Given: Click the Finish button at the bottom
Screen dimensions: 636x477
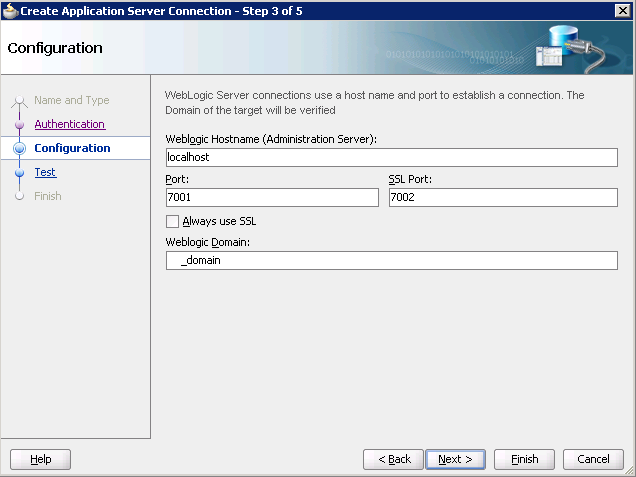Looking at the screenshot, I should point(524,459).
